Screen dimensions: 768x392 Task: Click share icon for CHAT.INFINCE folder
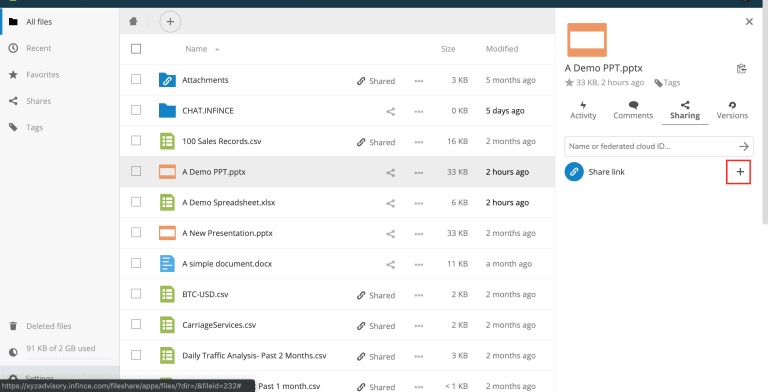[x=390, y=111]
